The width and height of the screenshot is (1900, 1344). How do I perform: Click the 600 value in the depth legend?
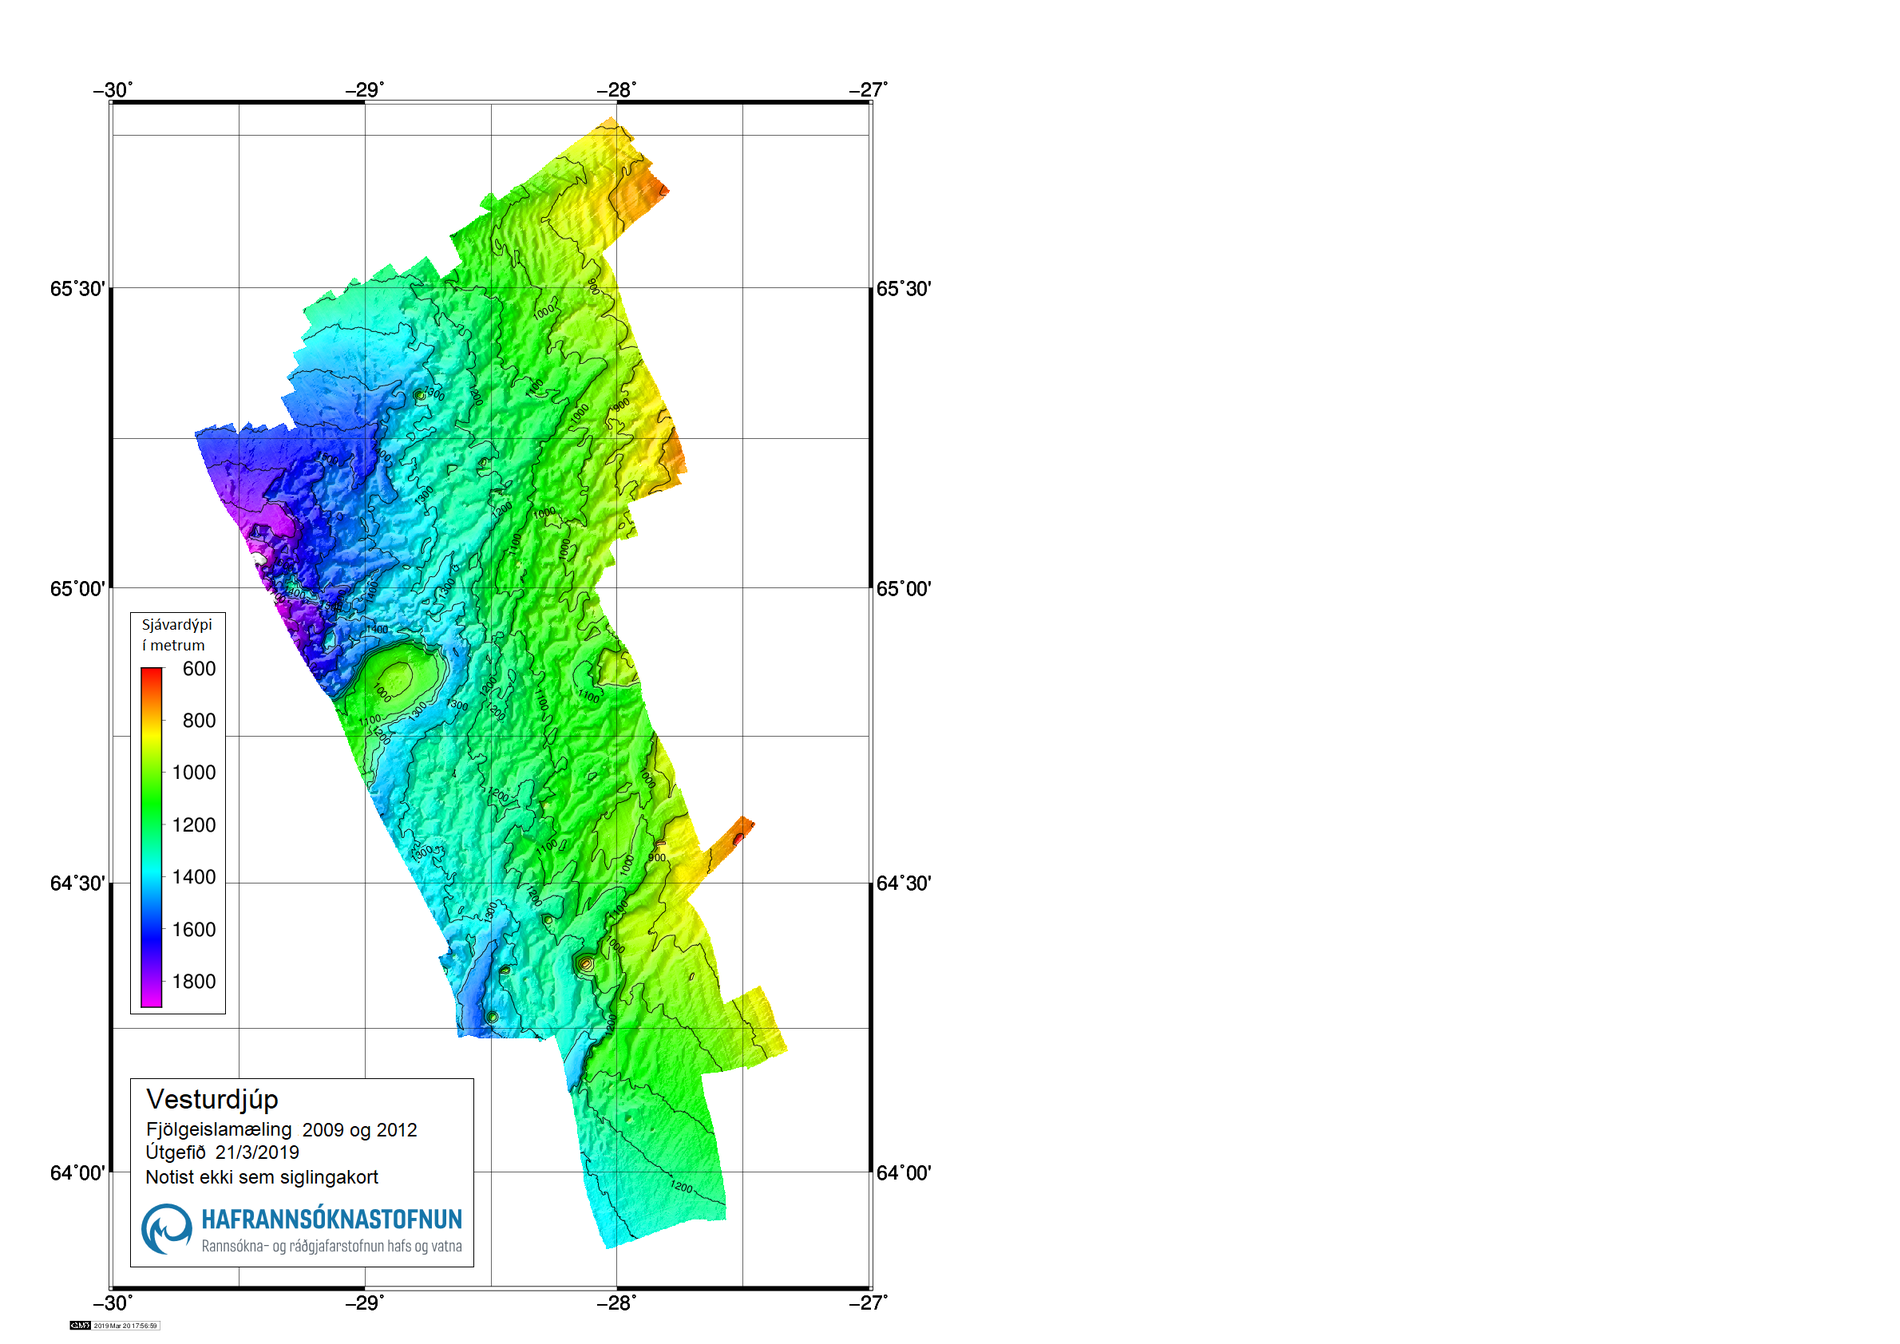pos(199,669)
